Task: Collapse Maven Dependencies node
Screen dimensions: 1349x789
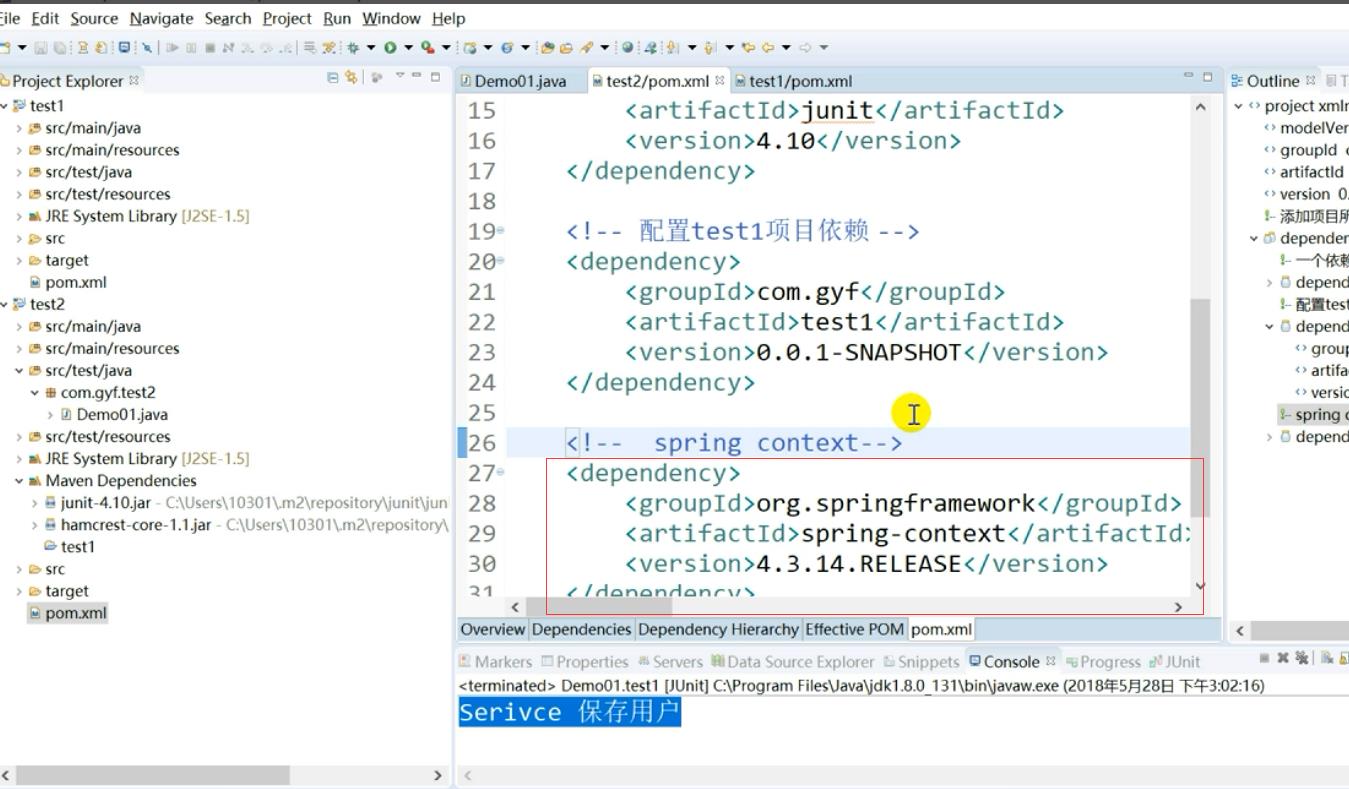Action: coord(19,481)
